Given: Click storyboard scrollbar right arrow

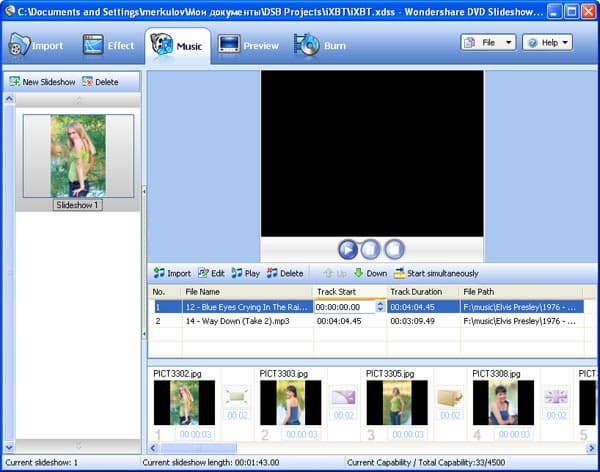Looking at the screenshot, I should click(x=591, y=448).
